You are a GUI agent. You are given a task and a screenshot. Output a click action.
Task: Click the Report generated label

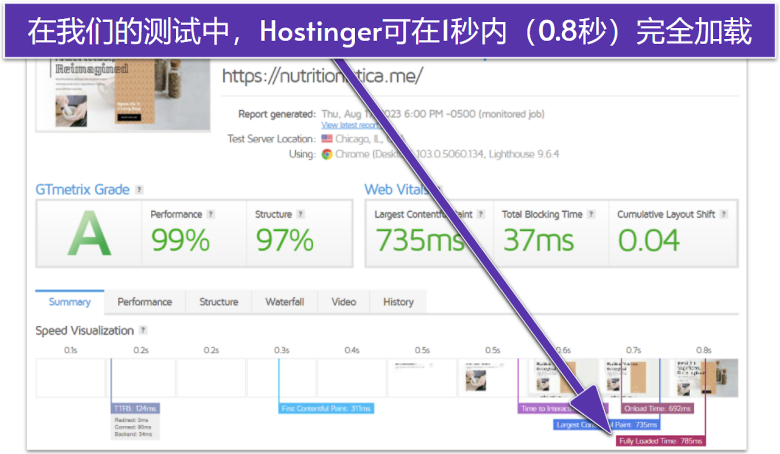[277, 114]
